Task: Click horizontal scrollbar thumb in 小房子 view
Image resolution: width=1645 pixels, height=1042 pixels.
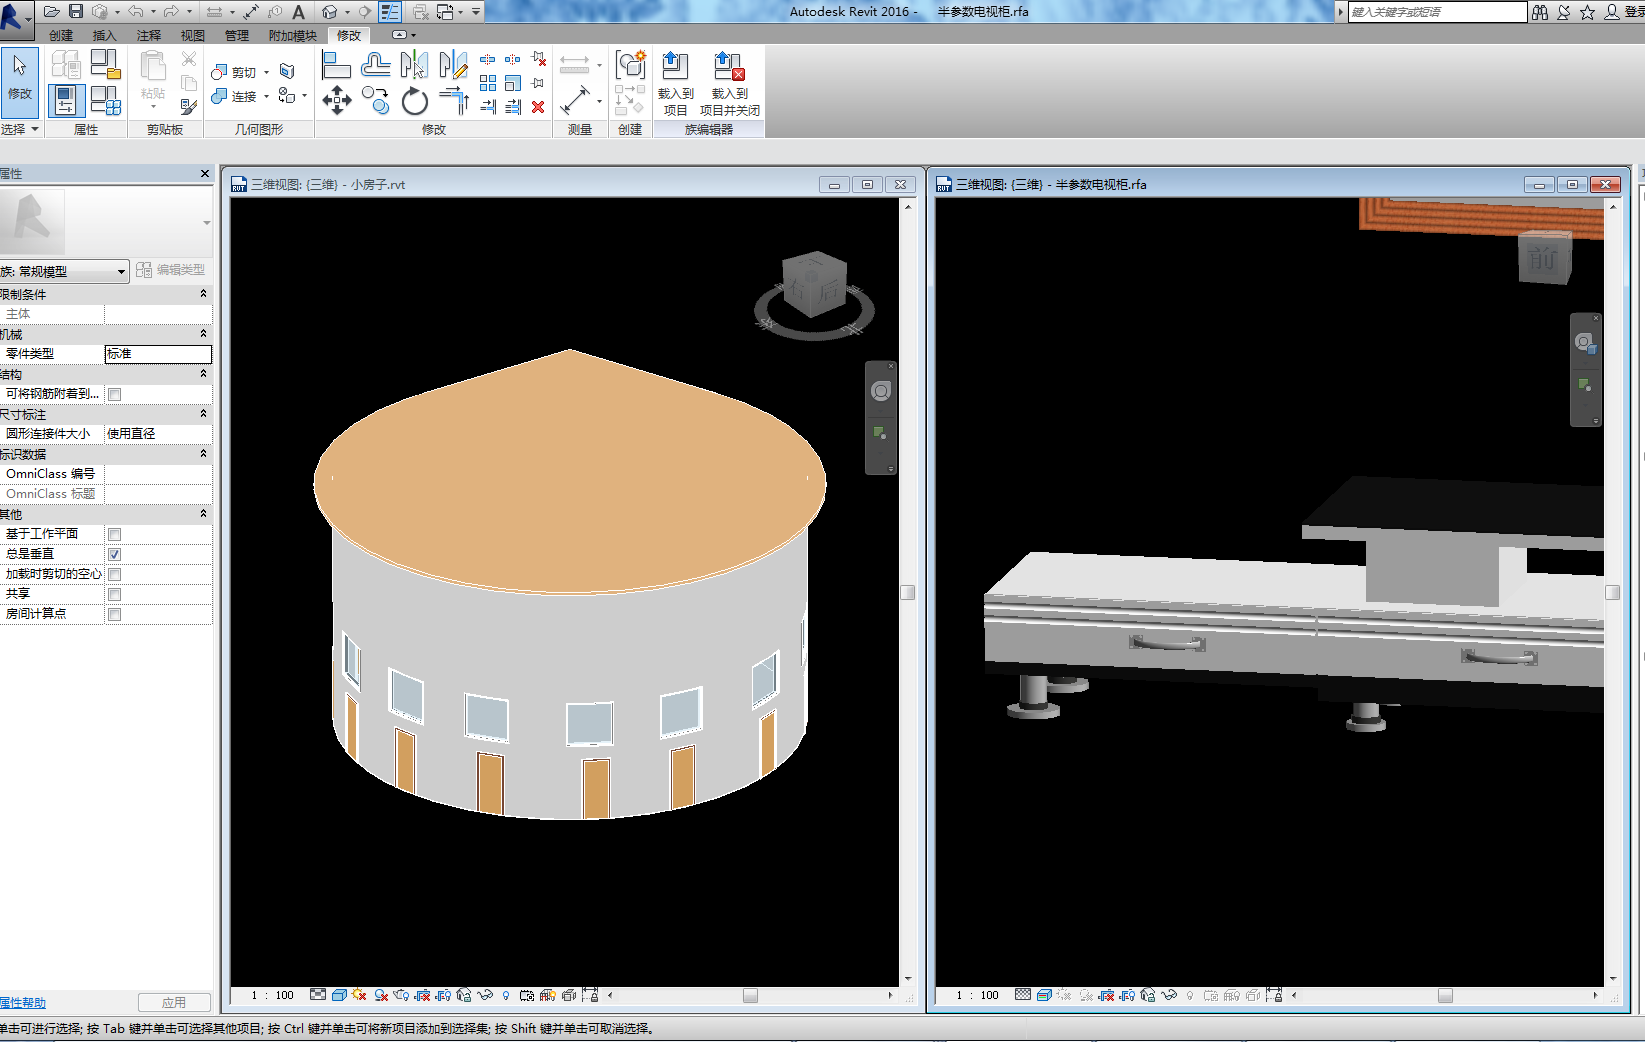Action: click(750, 995)
